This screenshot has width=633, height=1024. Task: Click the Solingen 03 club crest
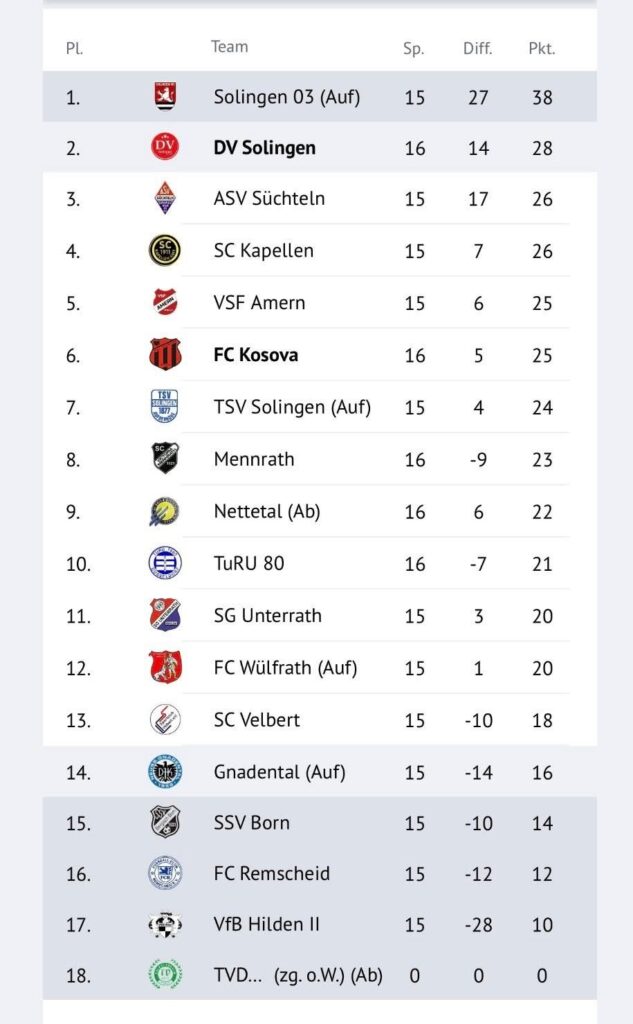(x=165, y=96)
